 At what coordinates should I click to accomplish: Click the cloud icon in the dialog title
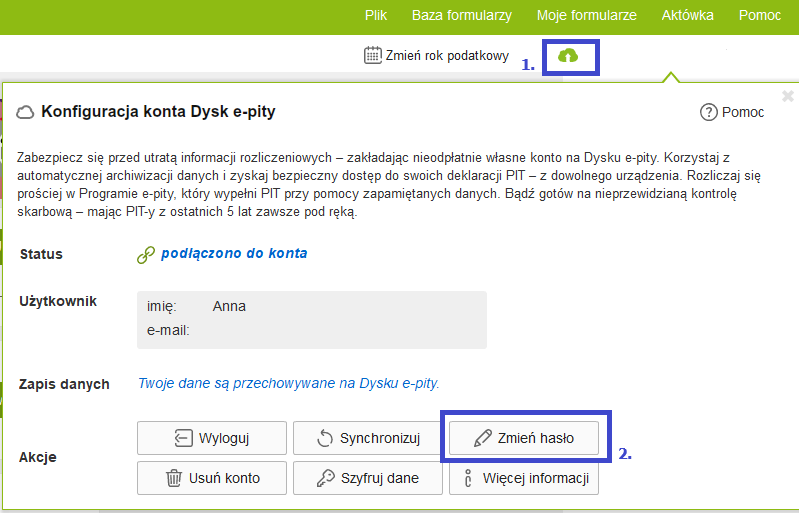[26, 112]
